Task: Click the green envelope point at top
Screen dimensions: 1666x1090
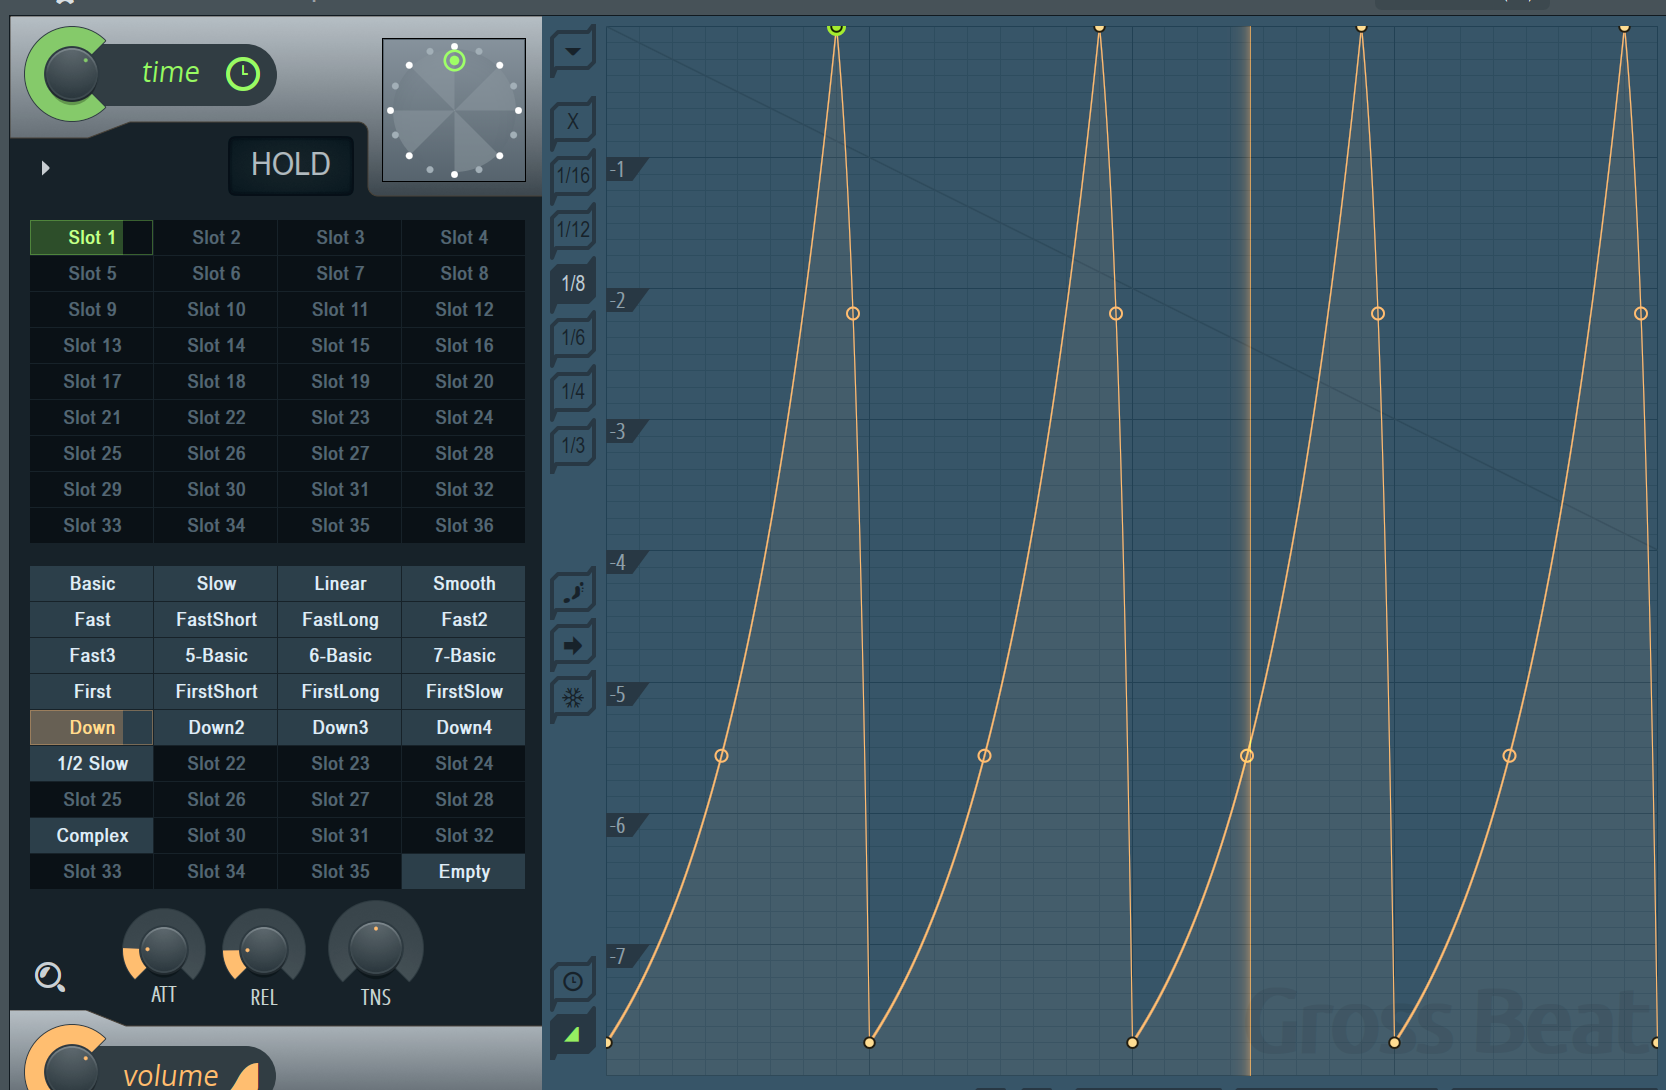Action: [837, 28]
